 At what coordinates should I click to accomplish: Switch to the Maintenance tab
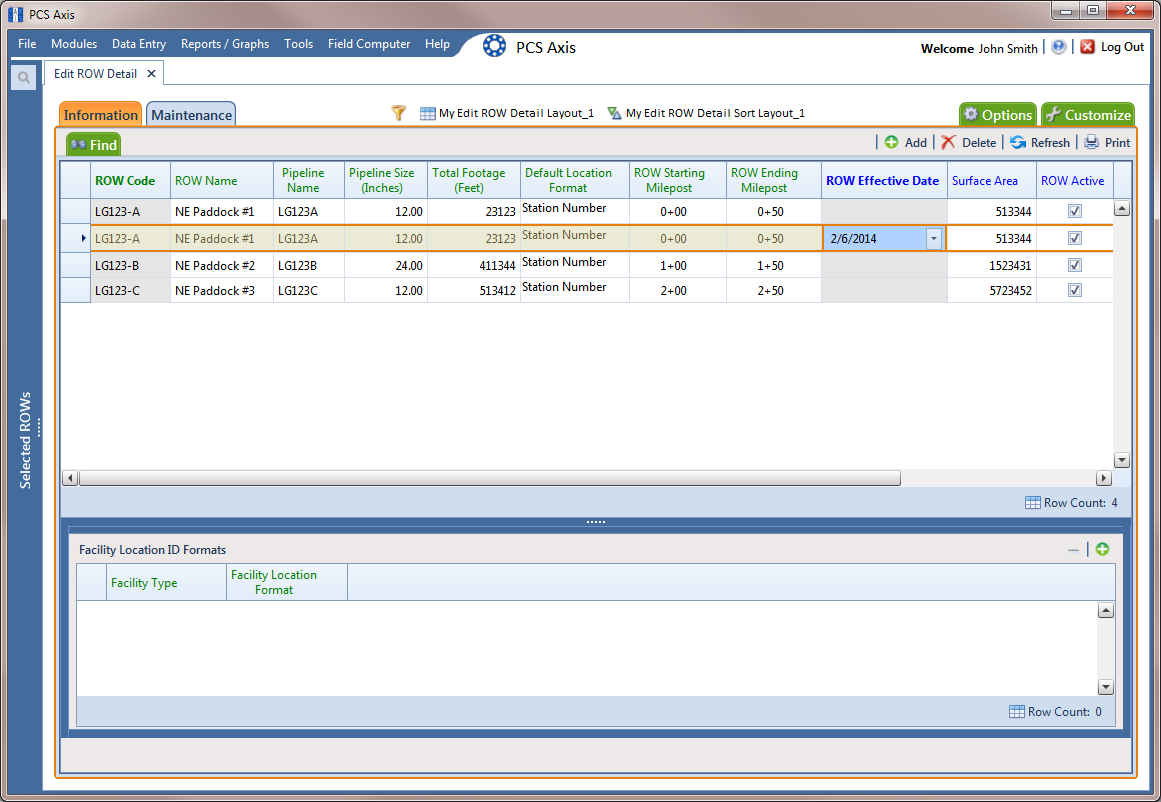coord(192,115)
